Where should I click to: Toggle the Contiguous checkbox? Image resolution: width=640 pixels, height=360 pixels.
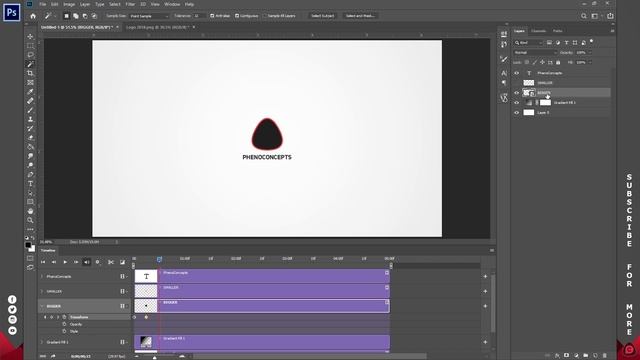point(237,16)
